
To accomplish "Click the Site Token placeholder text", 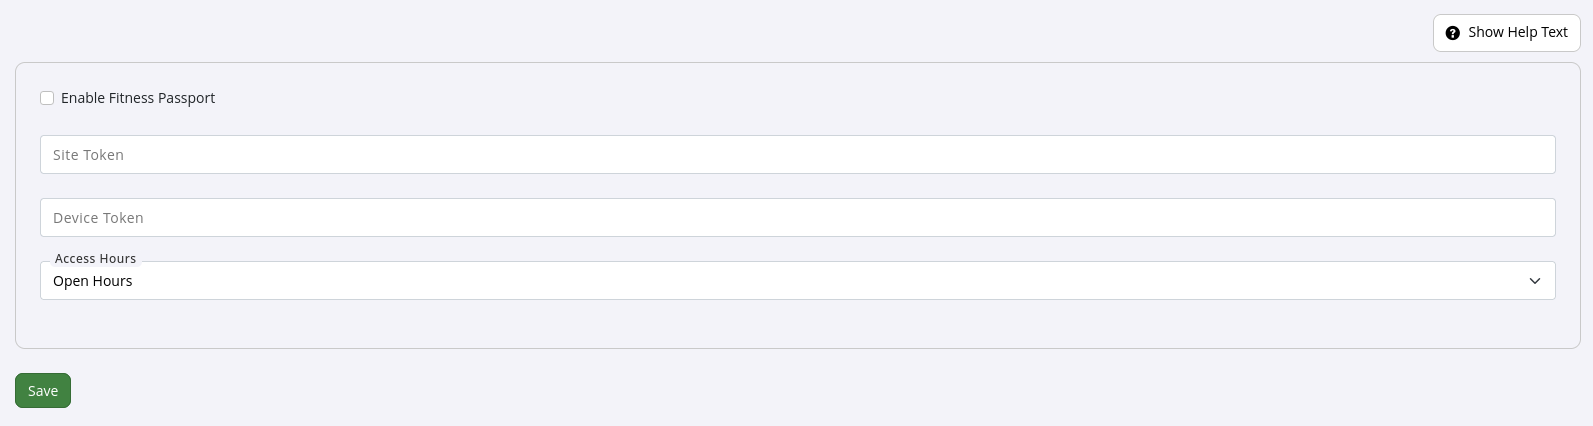I will [x=88, y=155].
